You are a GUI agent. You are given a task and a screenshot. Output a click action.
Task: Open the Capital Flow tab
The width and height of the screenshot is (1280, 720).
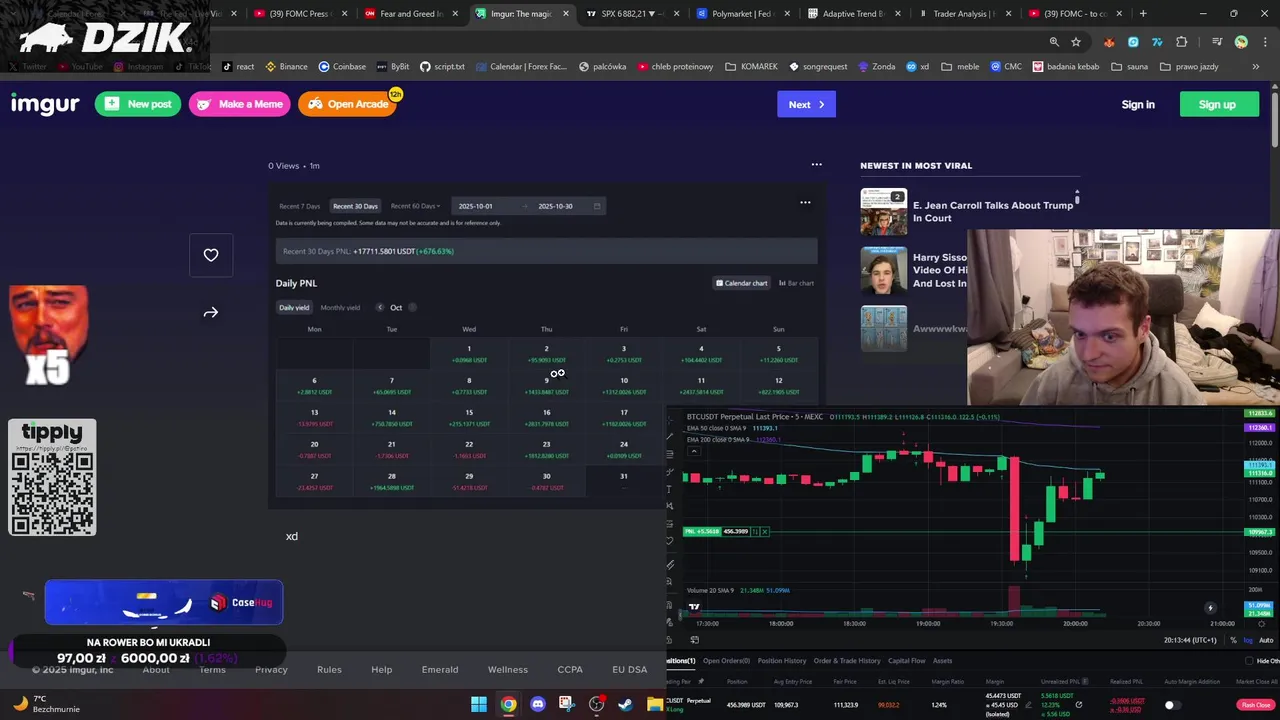pyautogui.click(x=907, y=661)
